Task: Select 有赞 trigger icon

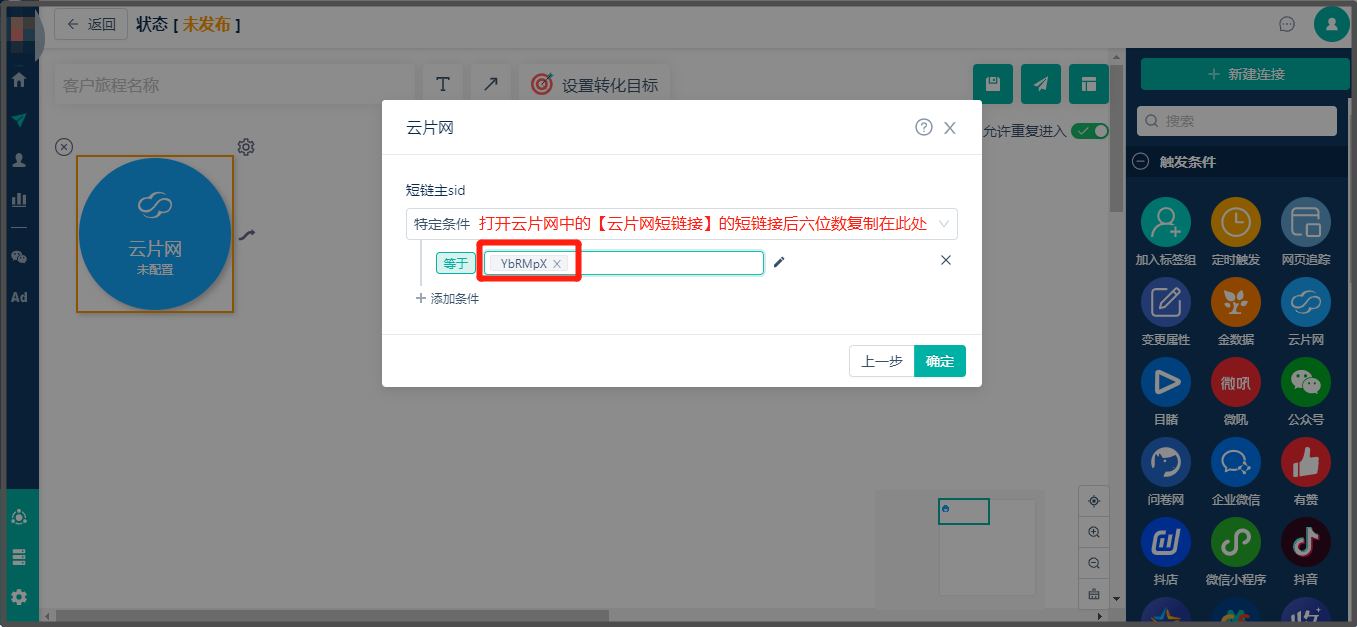Action: [x=1306, y=462]
